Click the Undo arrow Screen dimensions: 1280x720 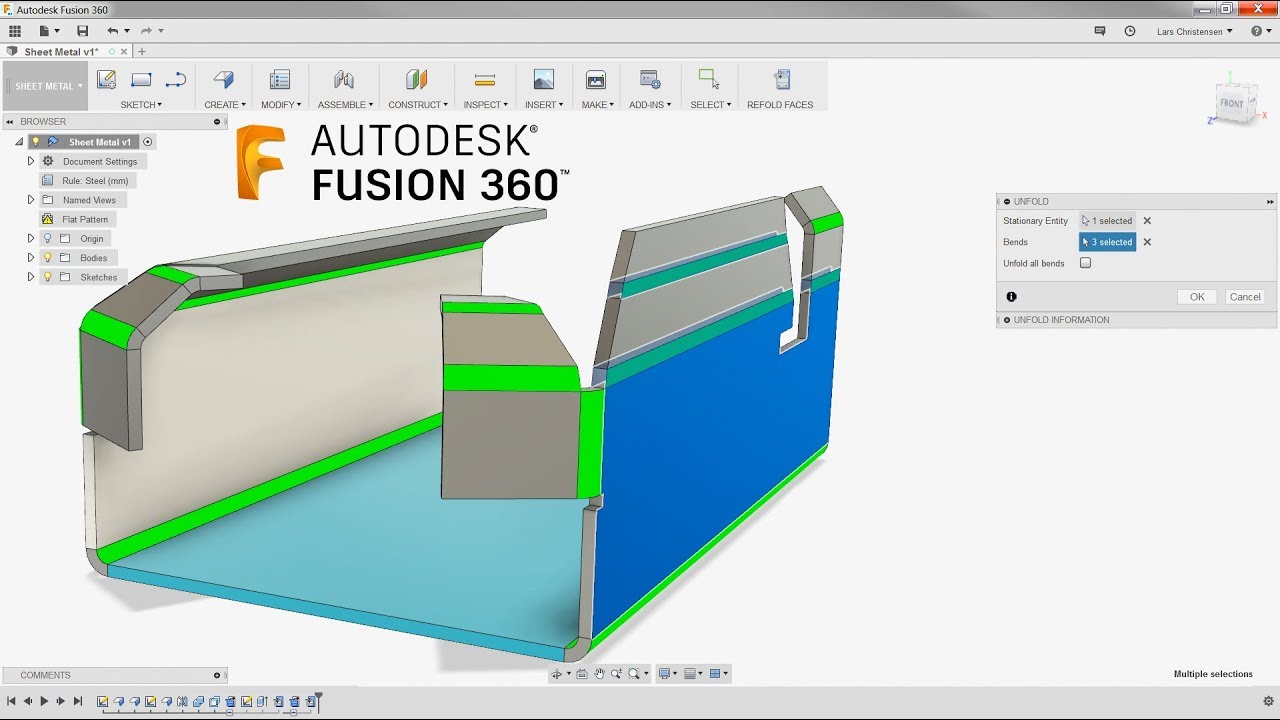[113, 31]
